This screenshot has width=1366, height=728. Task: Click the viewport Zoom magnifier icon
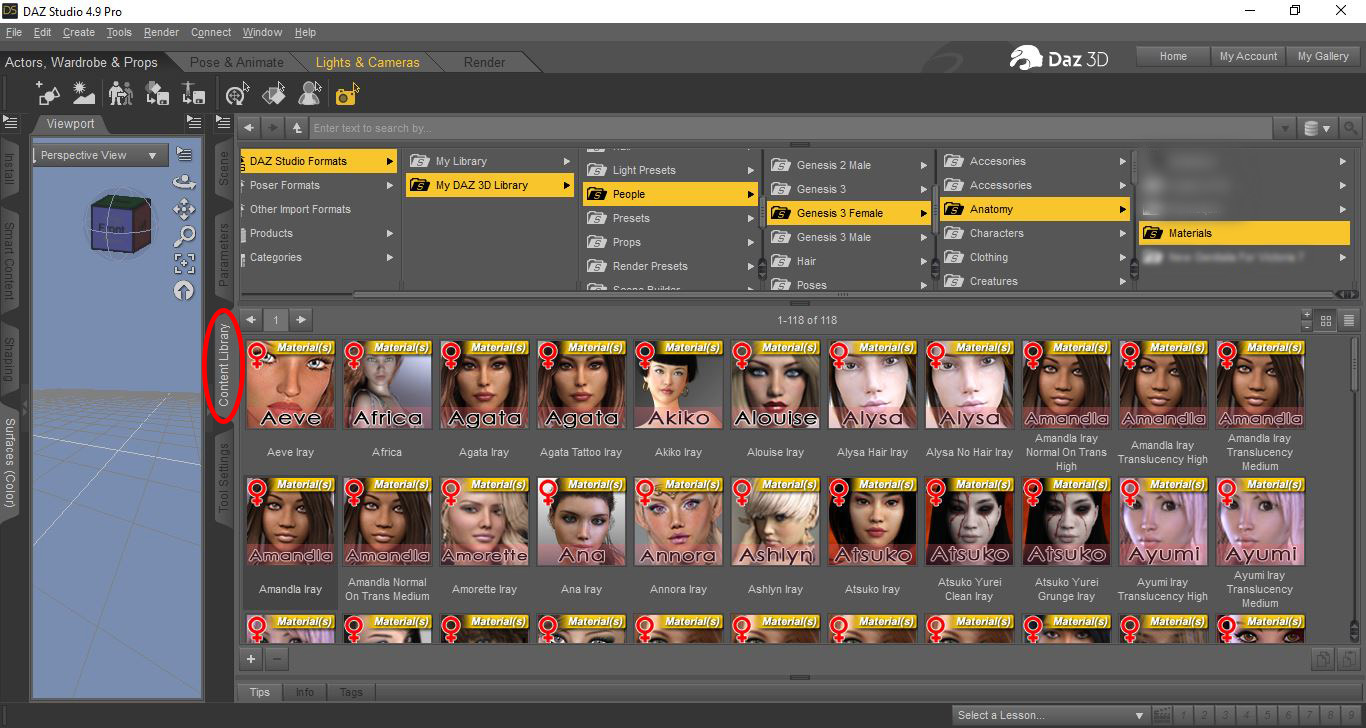pos(184,237)
